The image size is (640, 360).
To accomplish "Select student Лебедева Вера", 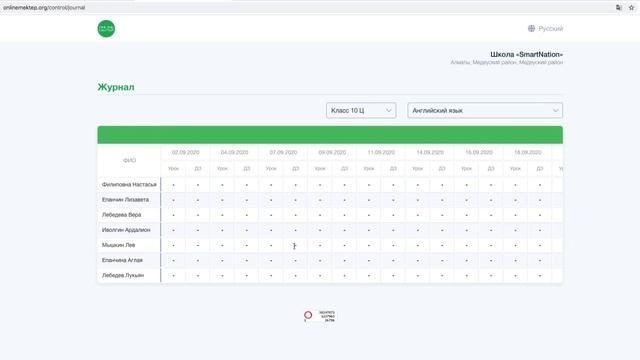I will (x=122, y=215).
